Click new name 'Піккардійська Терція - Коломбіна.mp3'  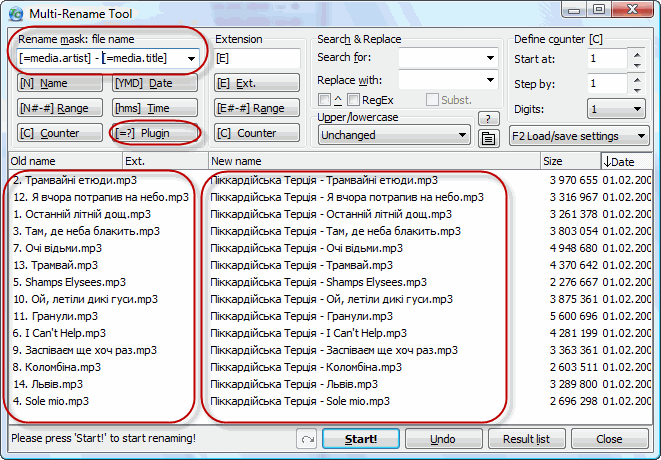[x=306, y=367]
